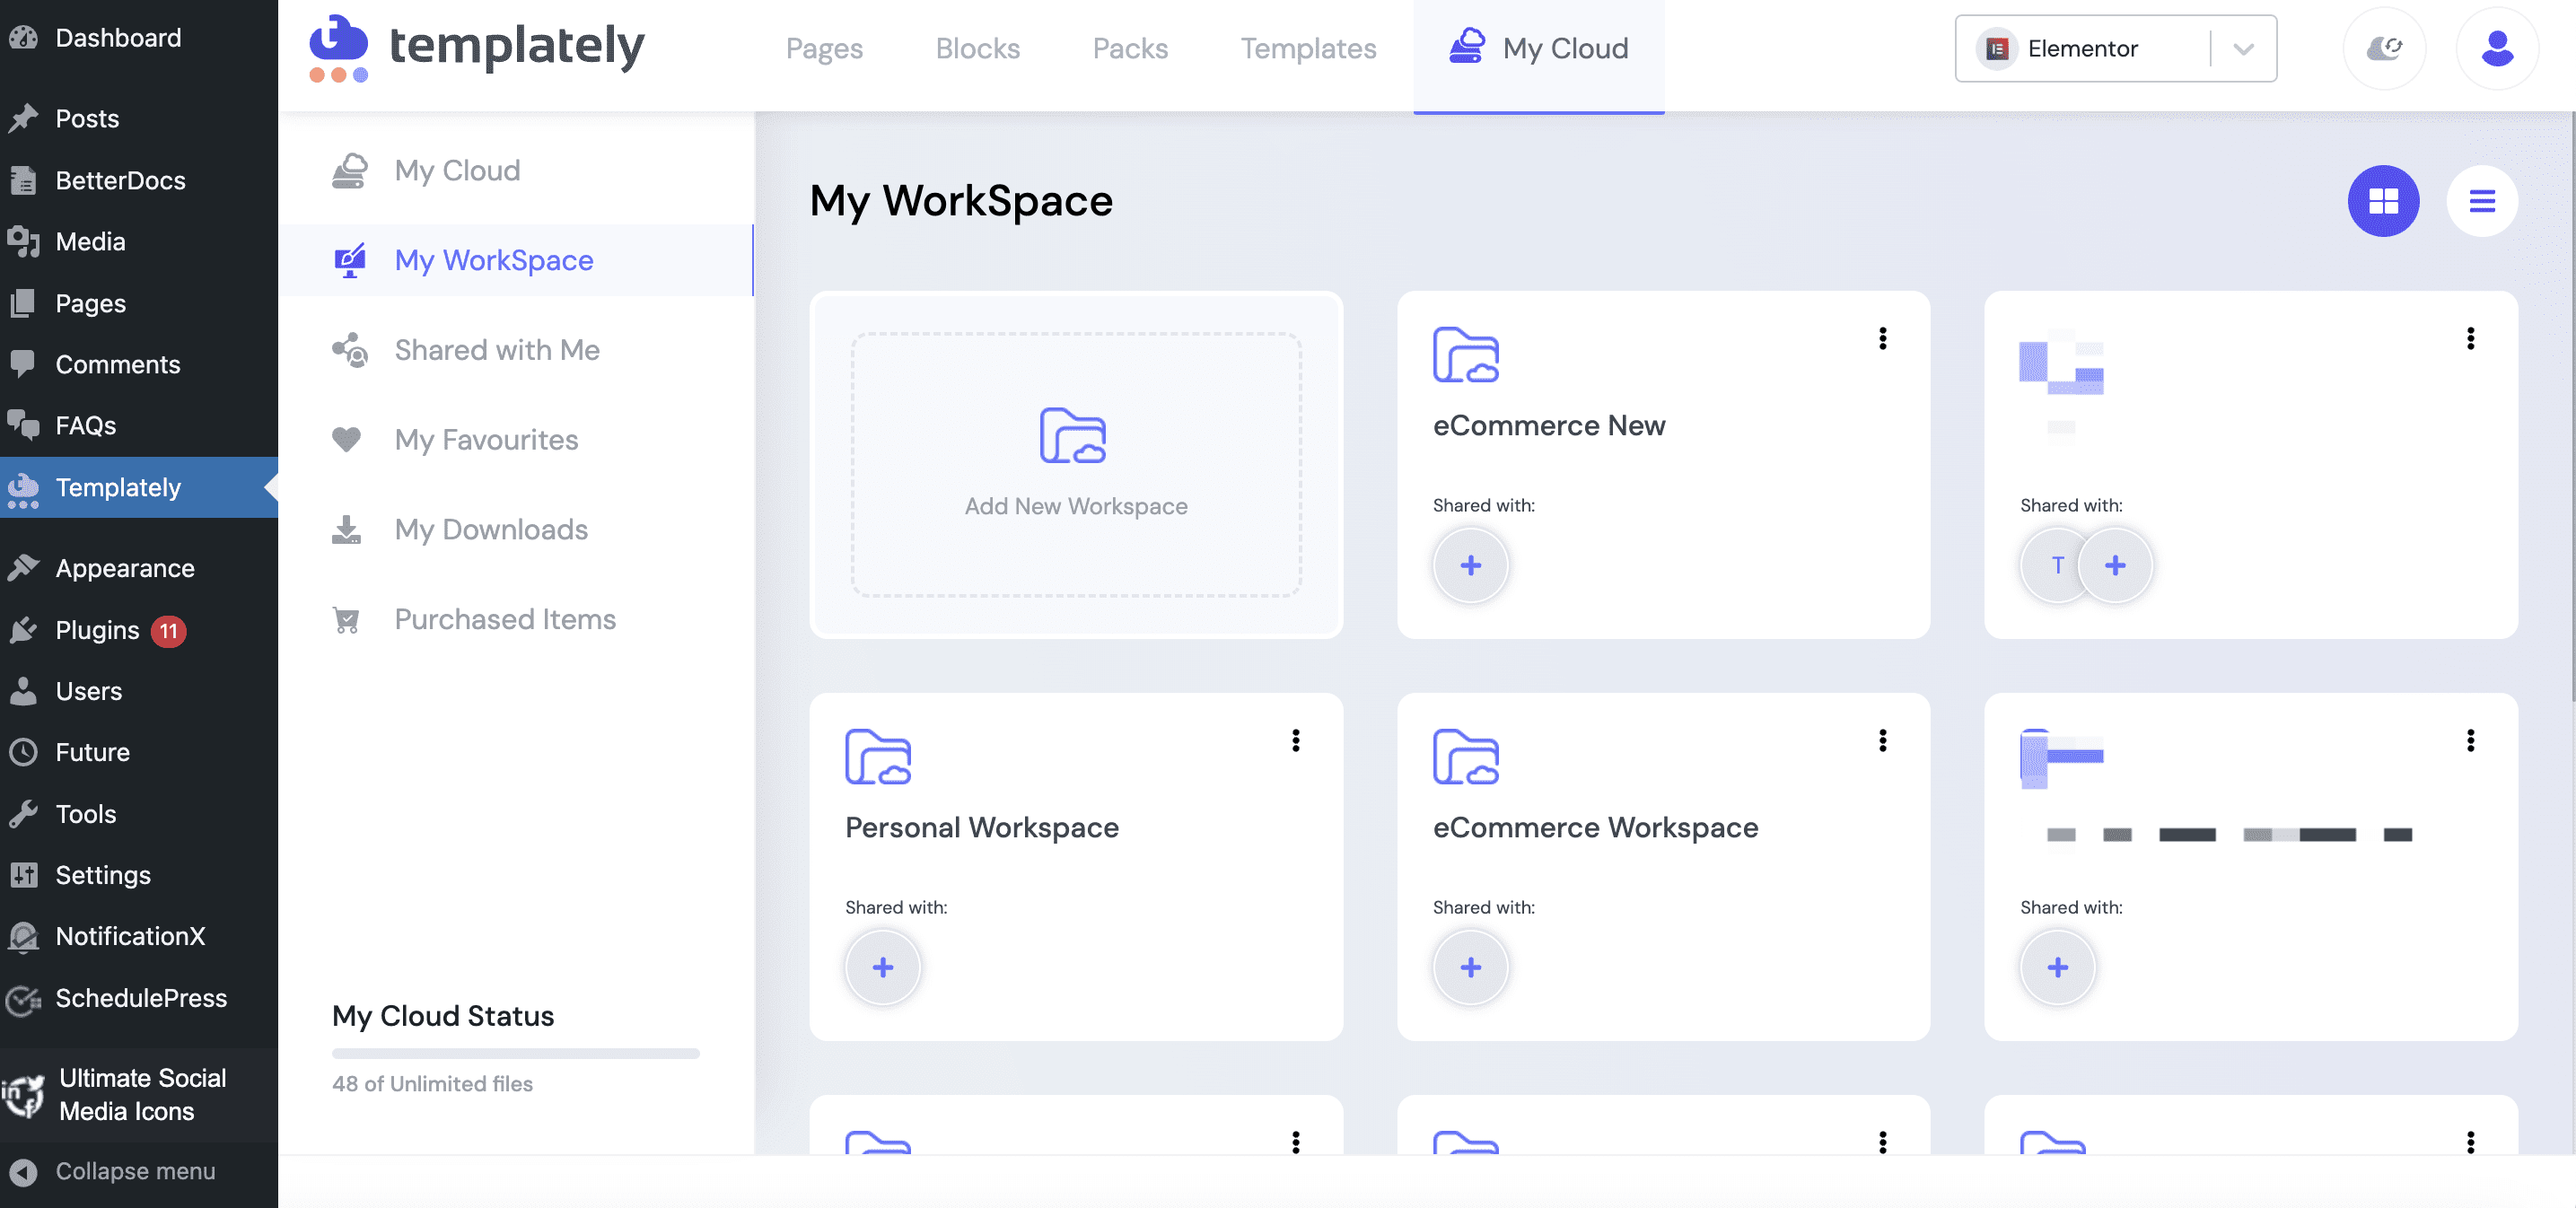Open the Blocks tab
The width and height of the screenshot is (2576, 1208).
(x=977, y=48)
